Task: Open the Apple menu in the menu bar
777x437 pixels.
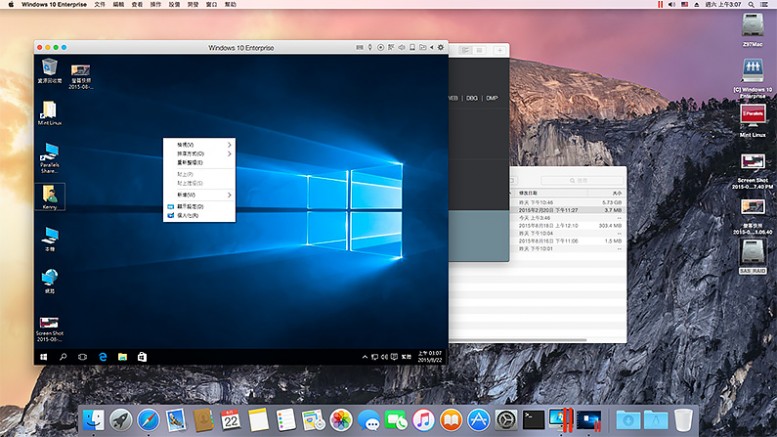Action: (11, 4)
